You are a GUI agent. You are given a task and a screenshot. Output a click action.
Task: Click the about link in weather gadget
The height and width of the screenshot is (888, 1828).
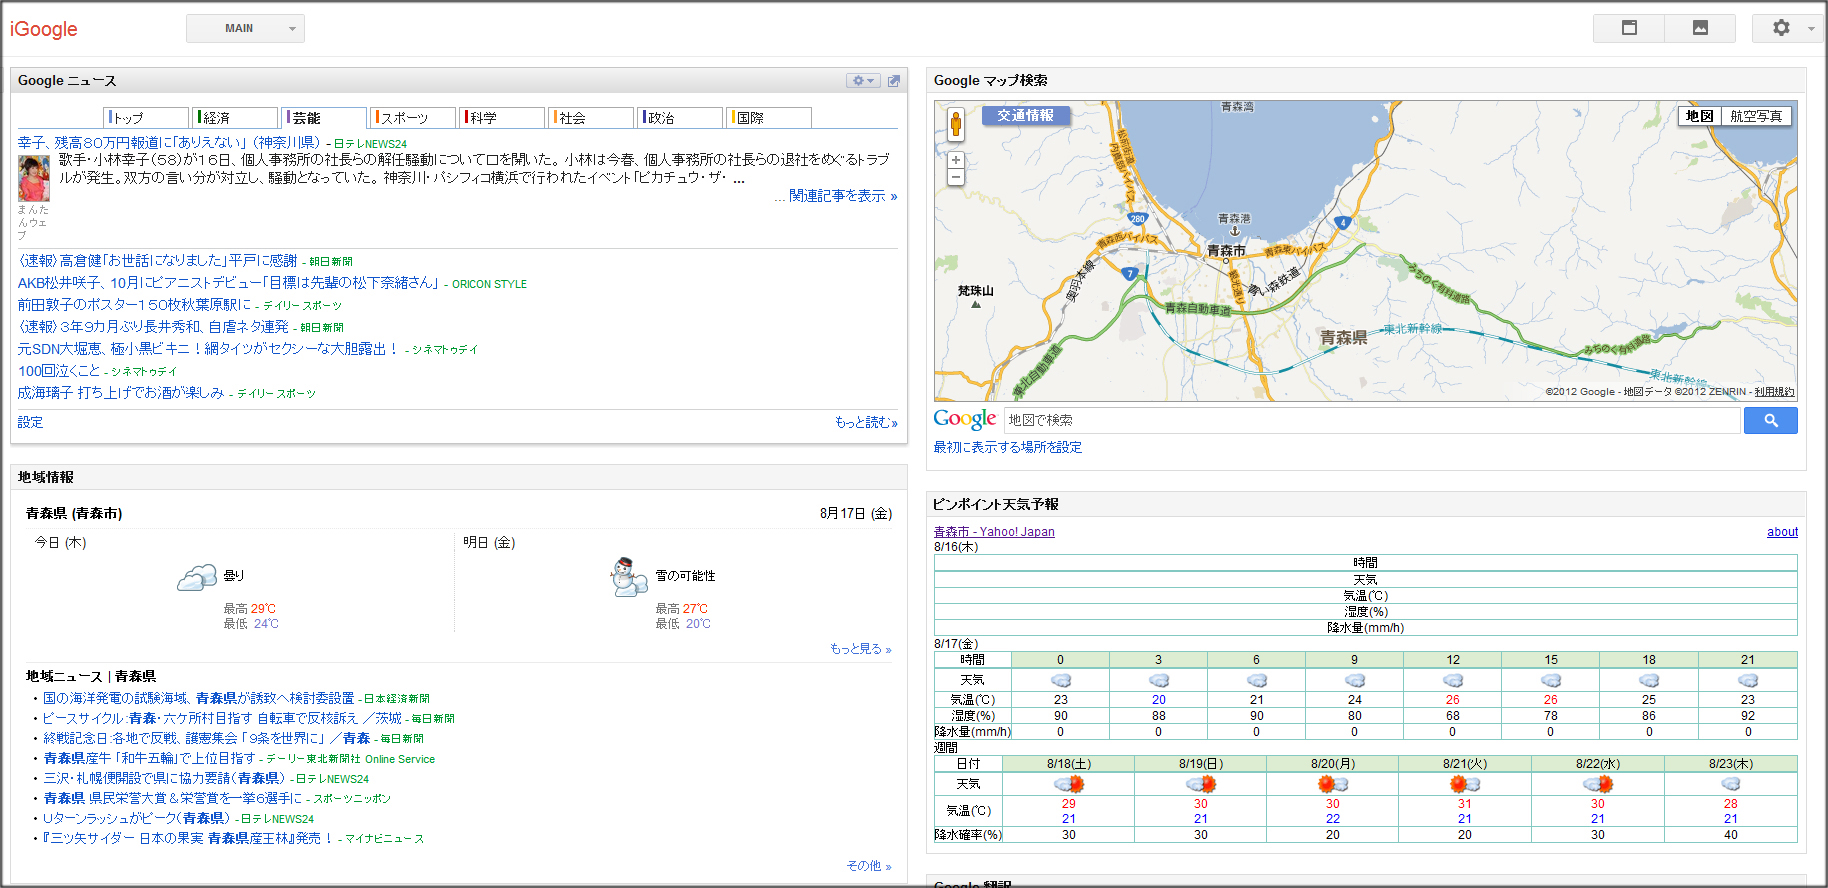[x=1782, y=532]
